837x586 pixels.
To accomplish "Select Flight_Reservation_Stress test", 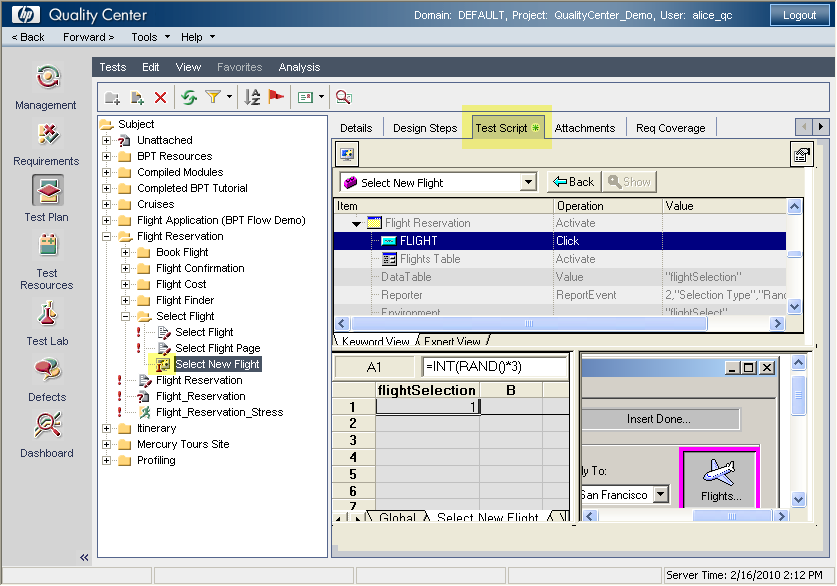I will click(x=219, y=413).
